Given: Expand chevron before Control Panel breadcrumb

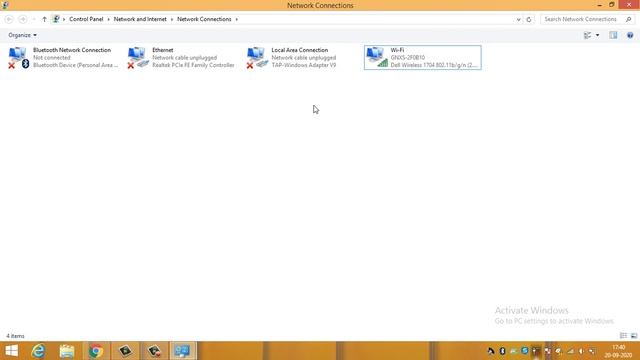Looking at the screenshot, I should click(x=64, y=19).
